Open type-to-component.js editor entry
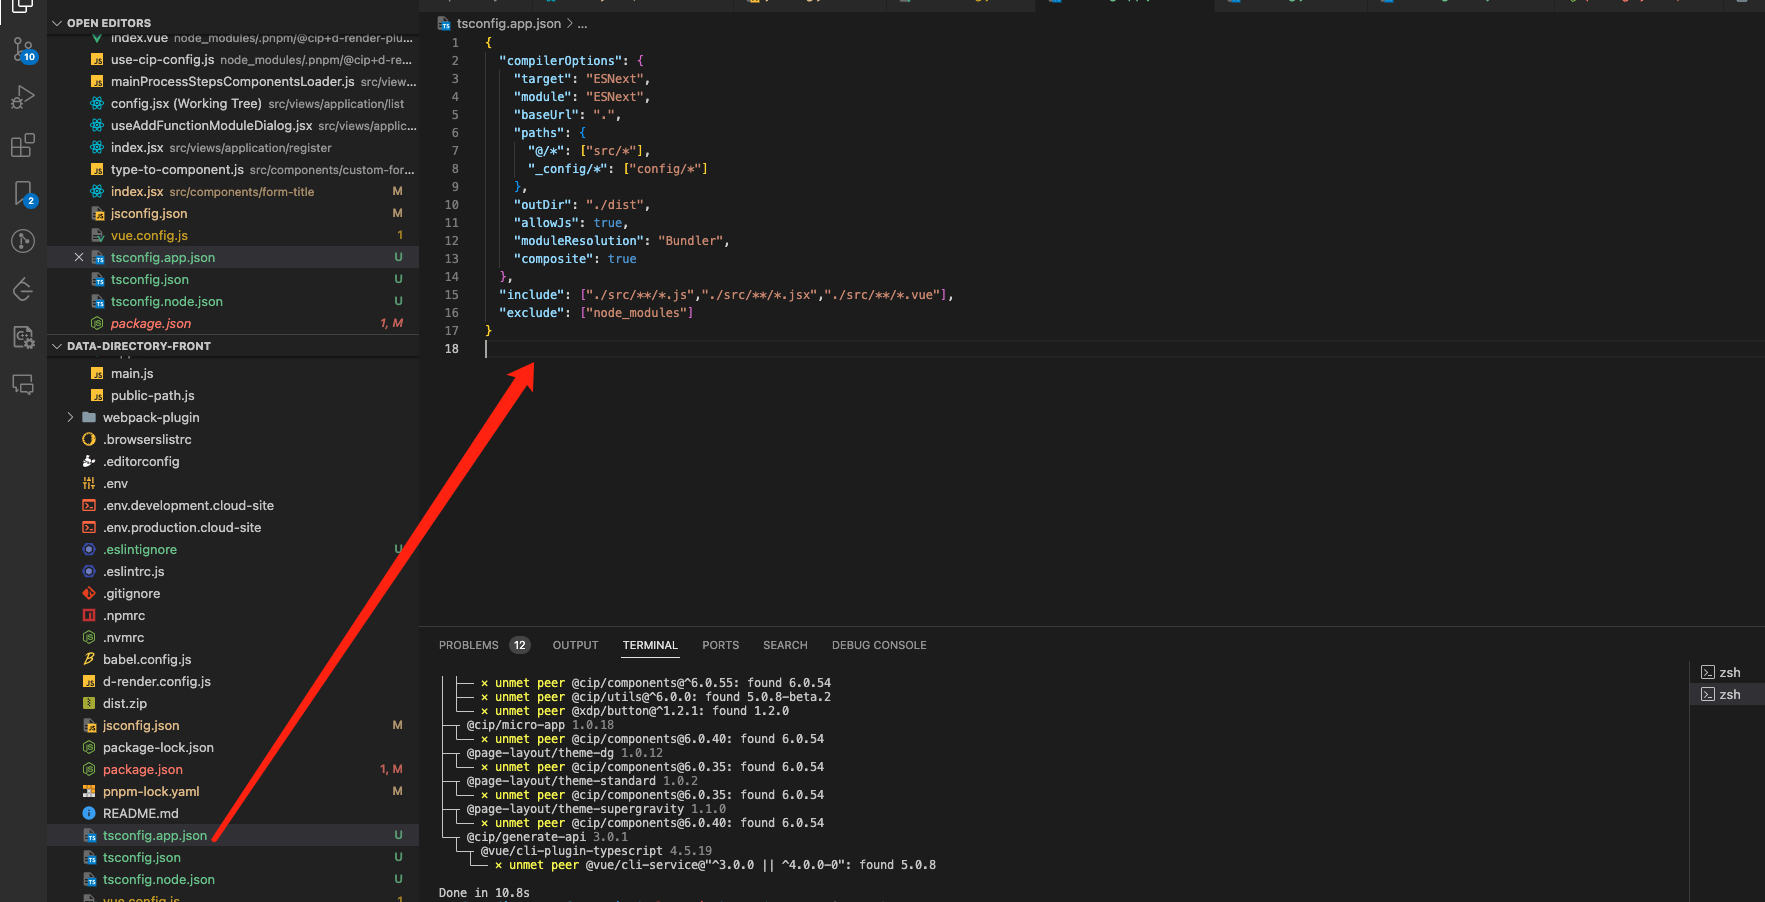The height and width of the screenshot is (902, 1765). (233, 169)
